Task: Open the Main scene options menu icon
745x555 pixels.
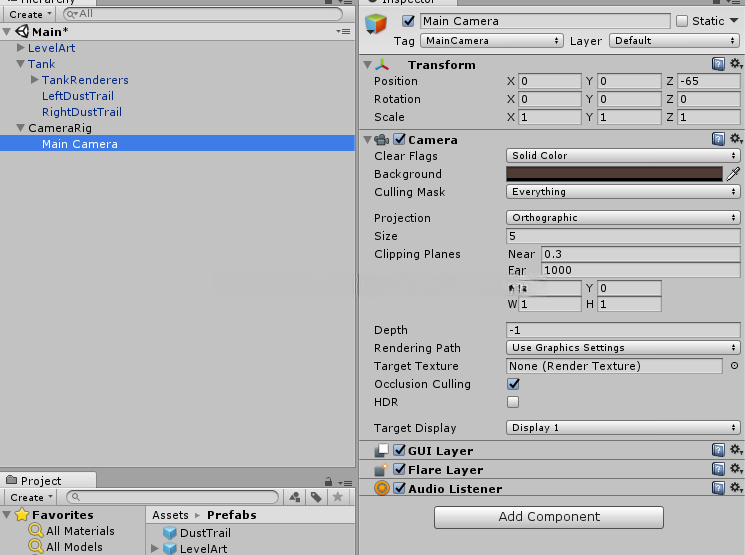Action: click(343, 31)
